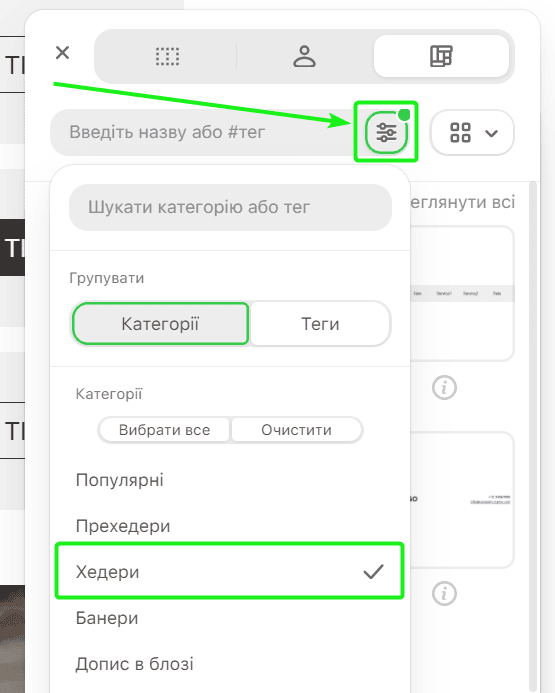Show info for the first template
Image resolution: width=555 pixels, height=693 pixels.
(444, 388)
